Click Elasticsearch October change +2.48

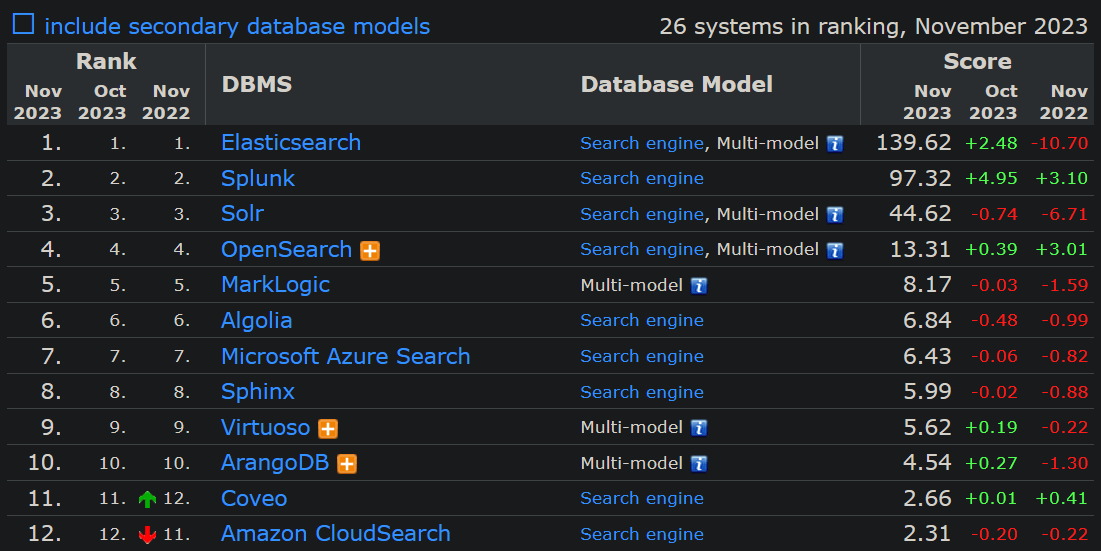click(991, 143)
